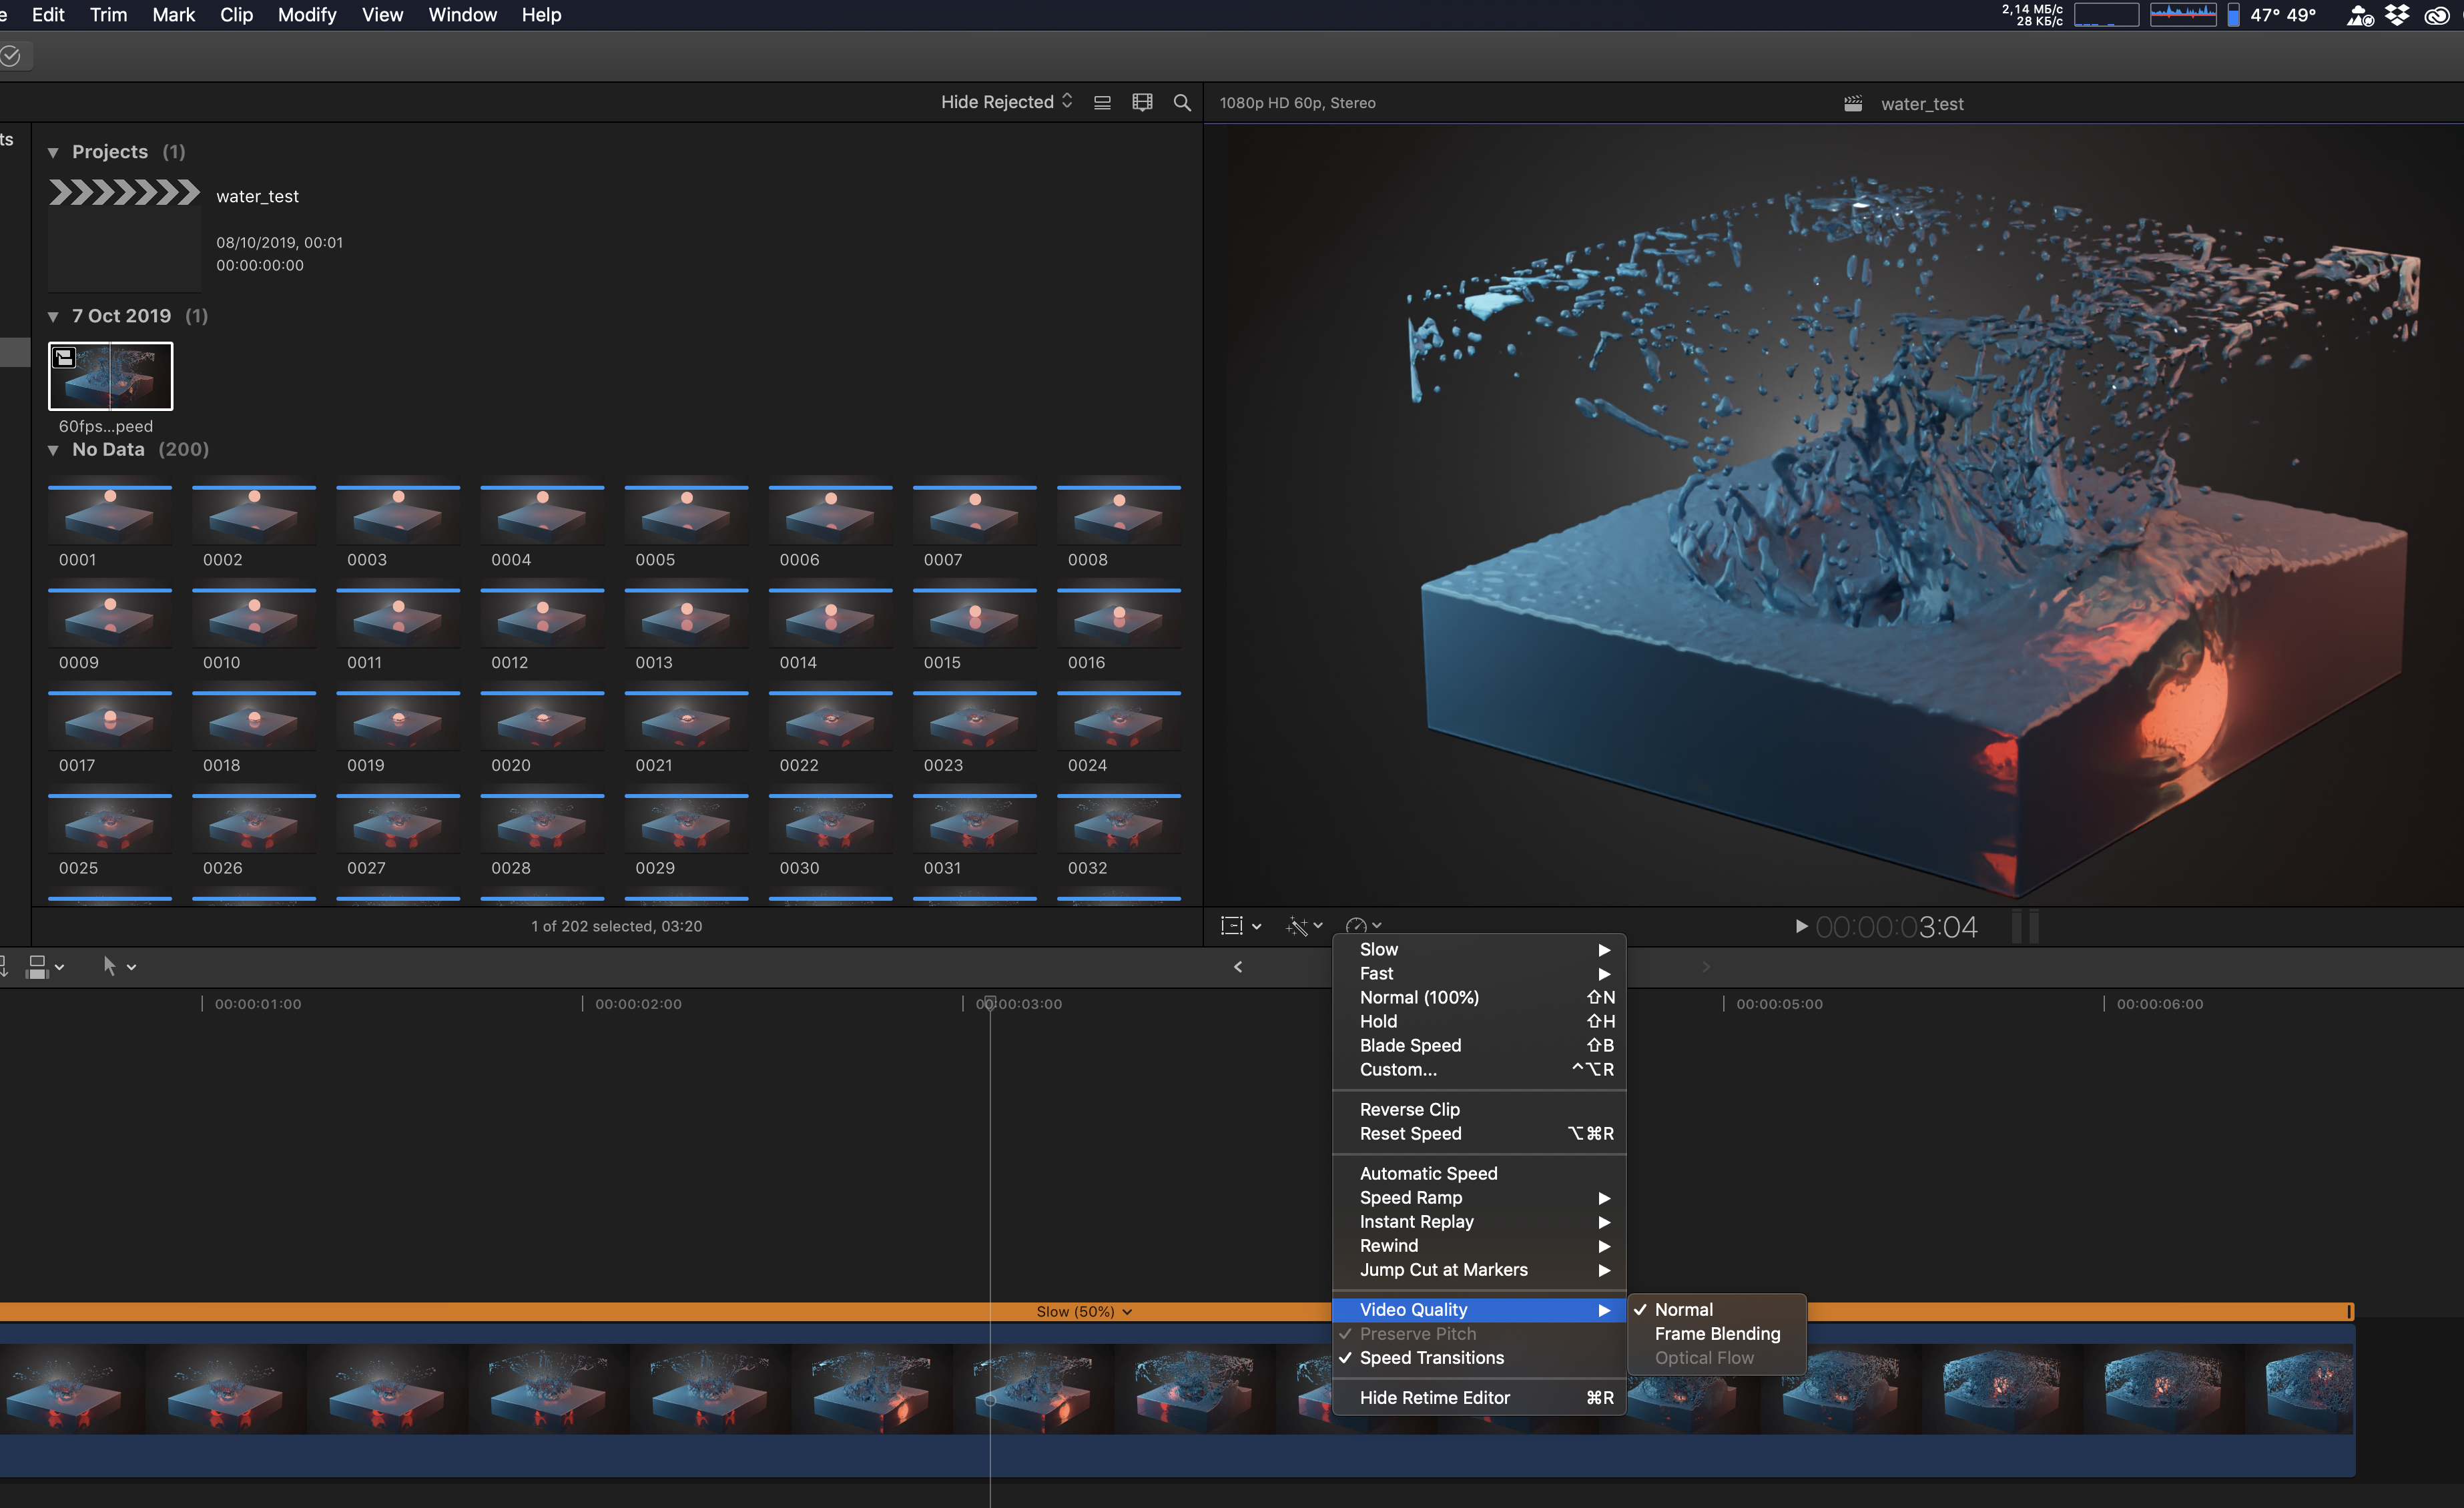Open the filmstrip clip appearance options
Screen dimensions: 2464x1508
pos(1142,102)
